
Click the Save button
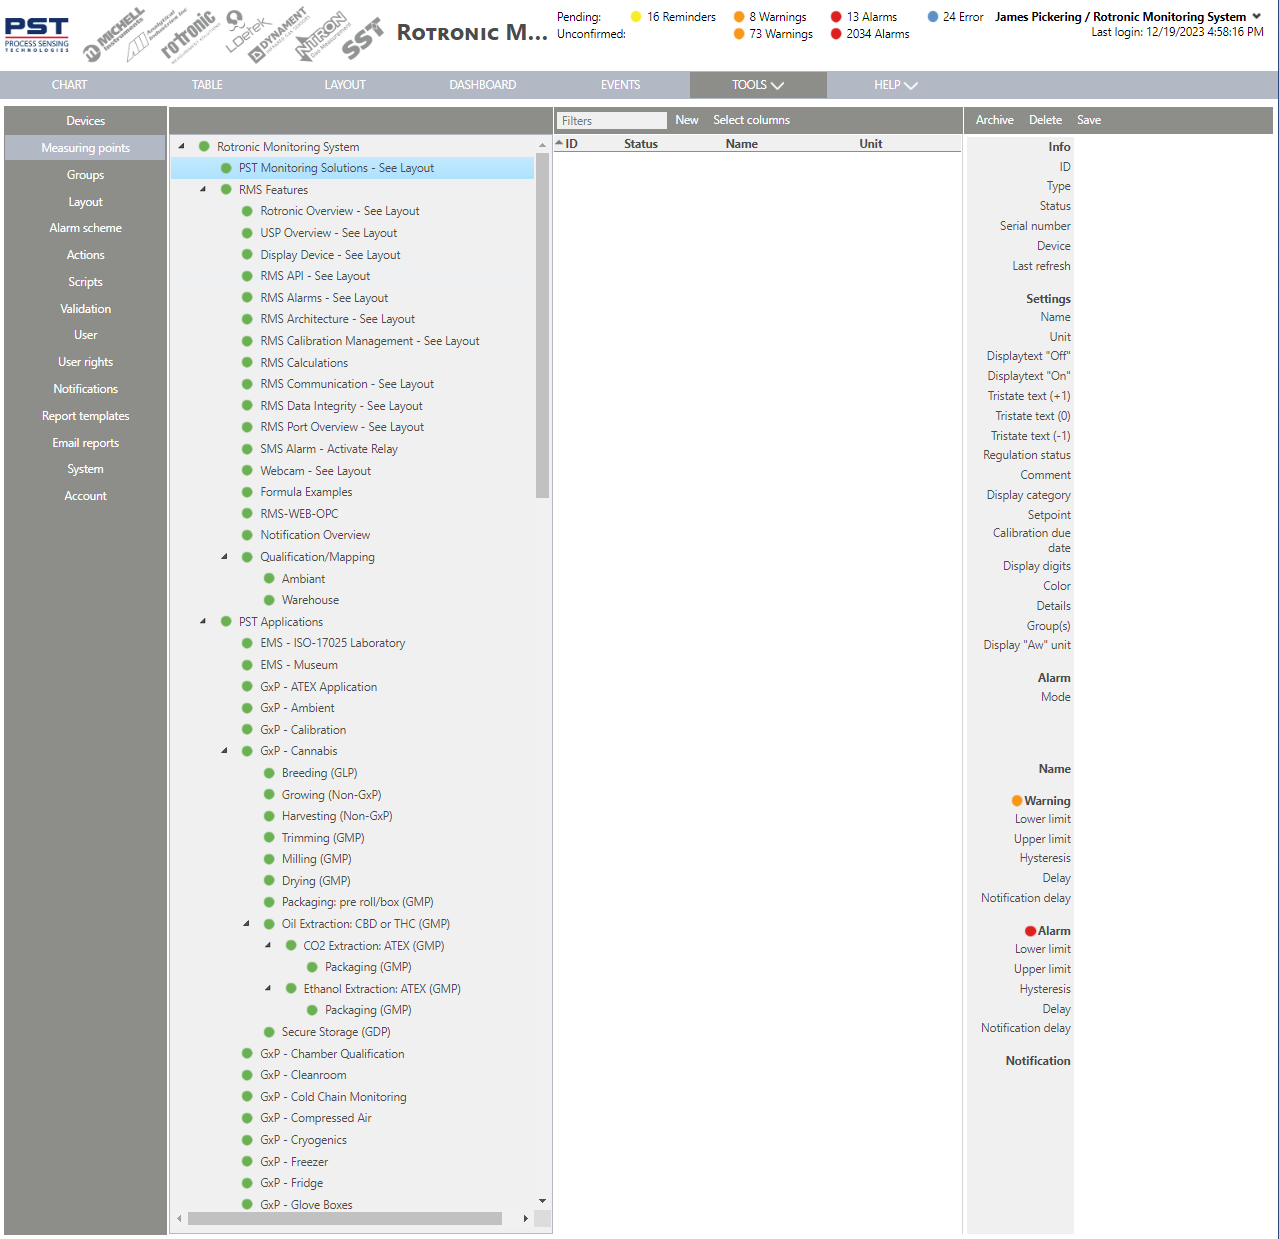[1089, 120]
